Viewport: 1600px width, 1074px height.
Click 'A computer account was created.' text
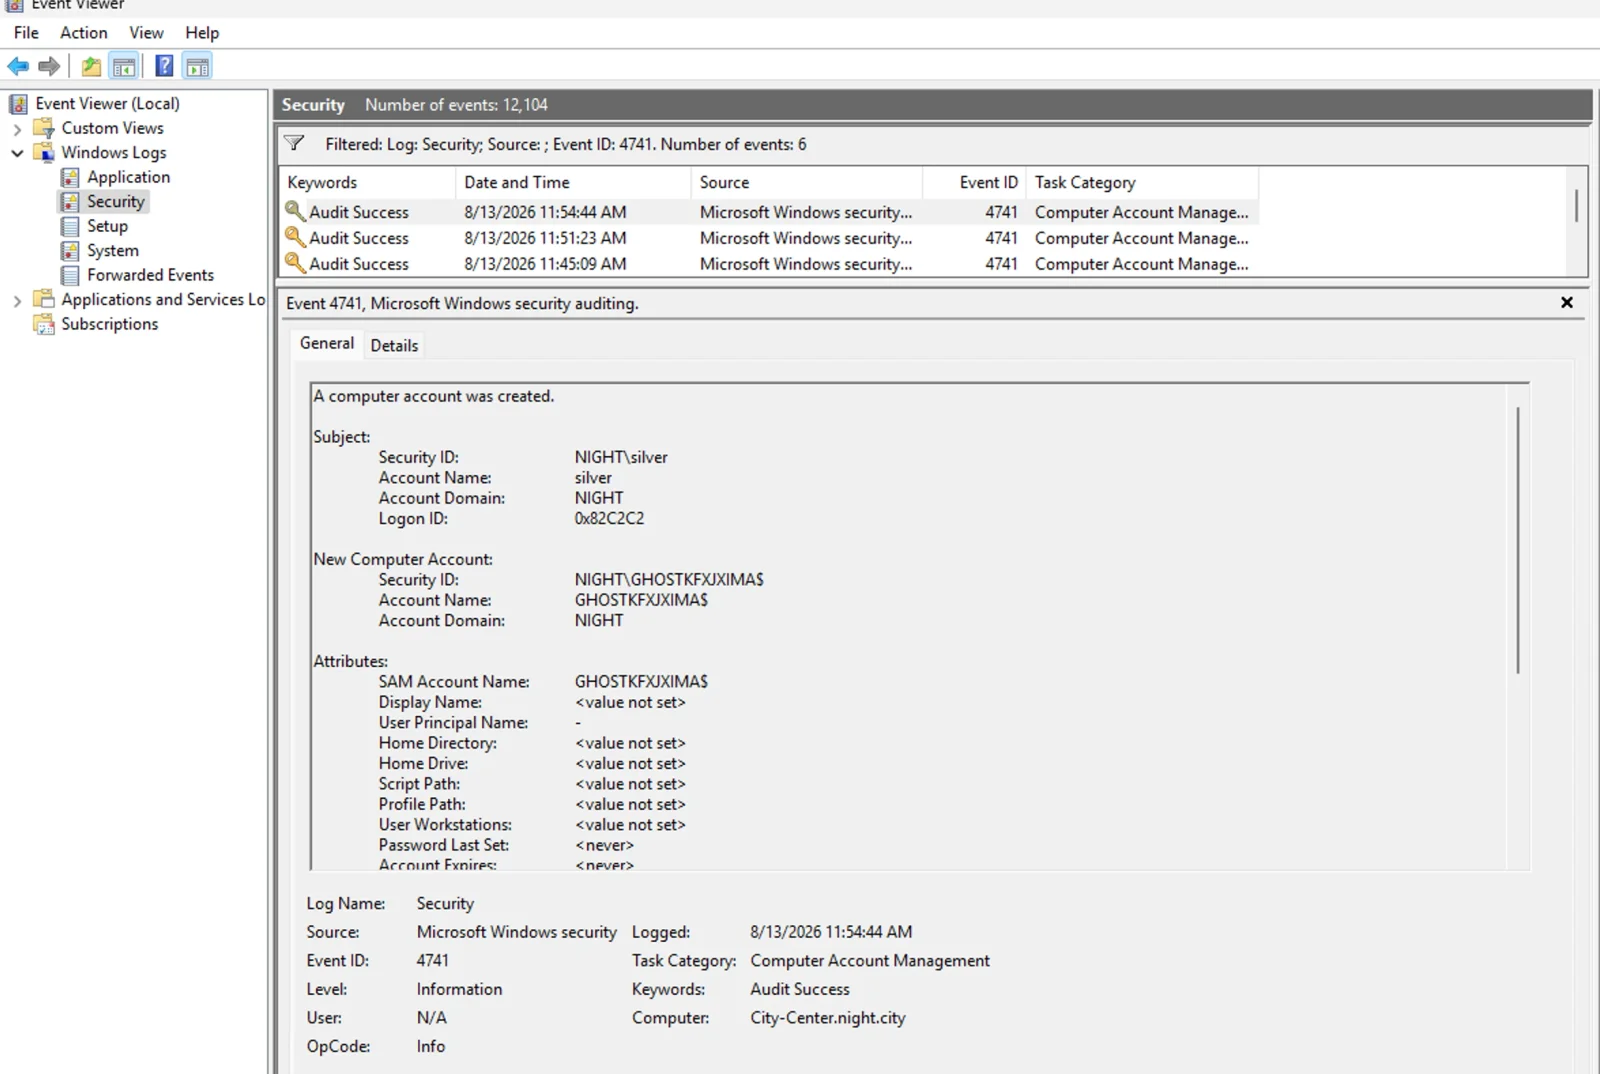tap(434, 396)
